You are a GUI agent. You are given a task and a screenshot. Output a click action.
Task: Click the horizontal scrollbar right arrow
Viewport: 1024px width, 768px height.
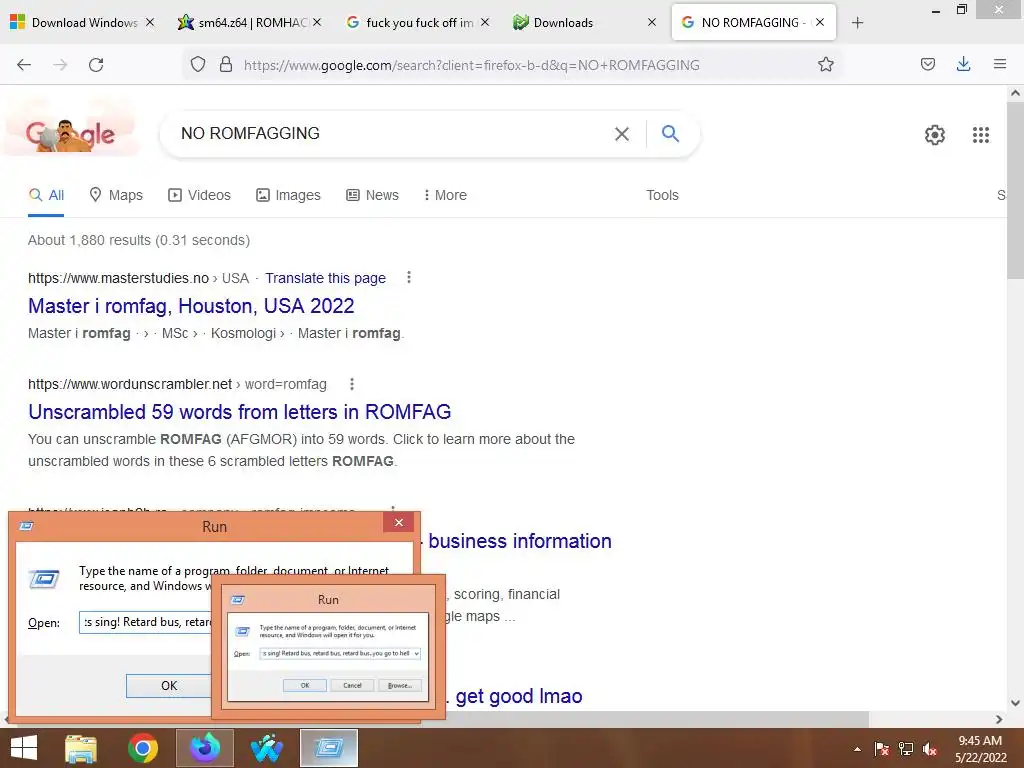(x=999, y=719)
